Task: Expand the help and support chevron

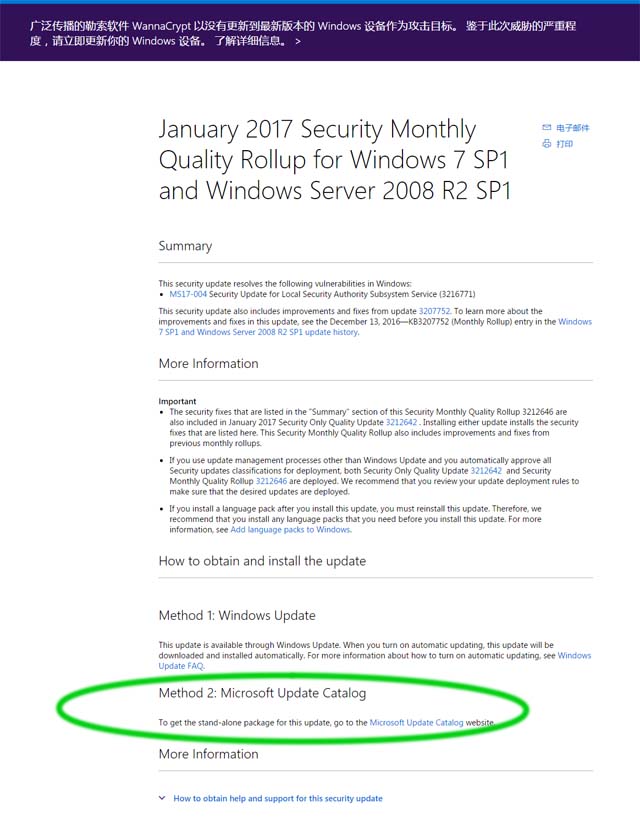Action: pyautogui.click(x=162, y=798)
